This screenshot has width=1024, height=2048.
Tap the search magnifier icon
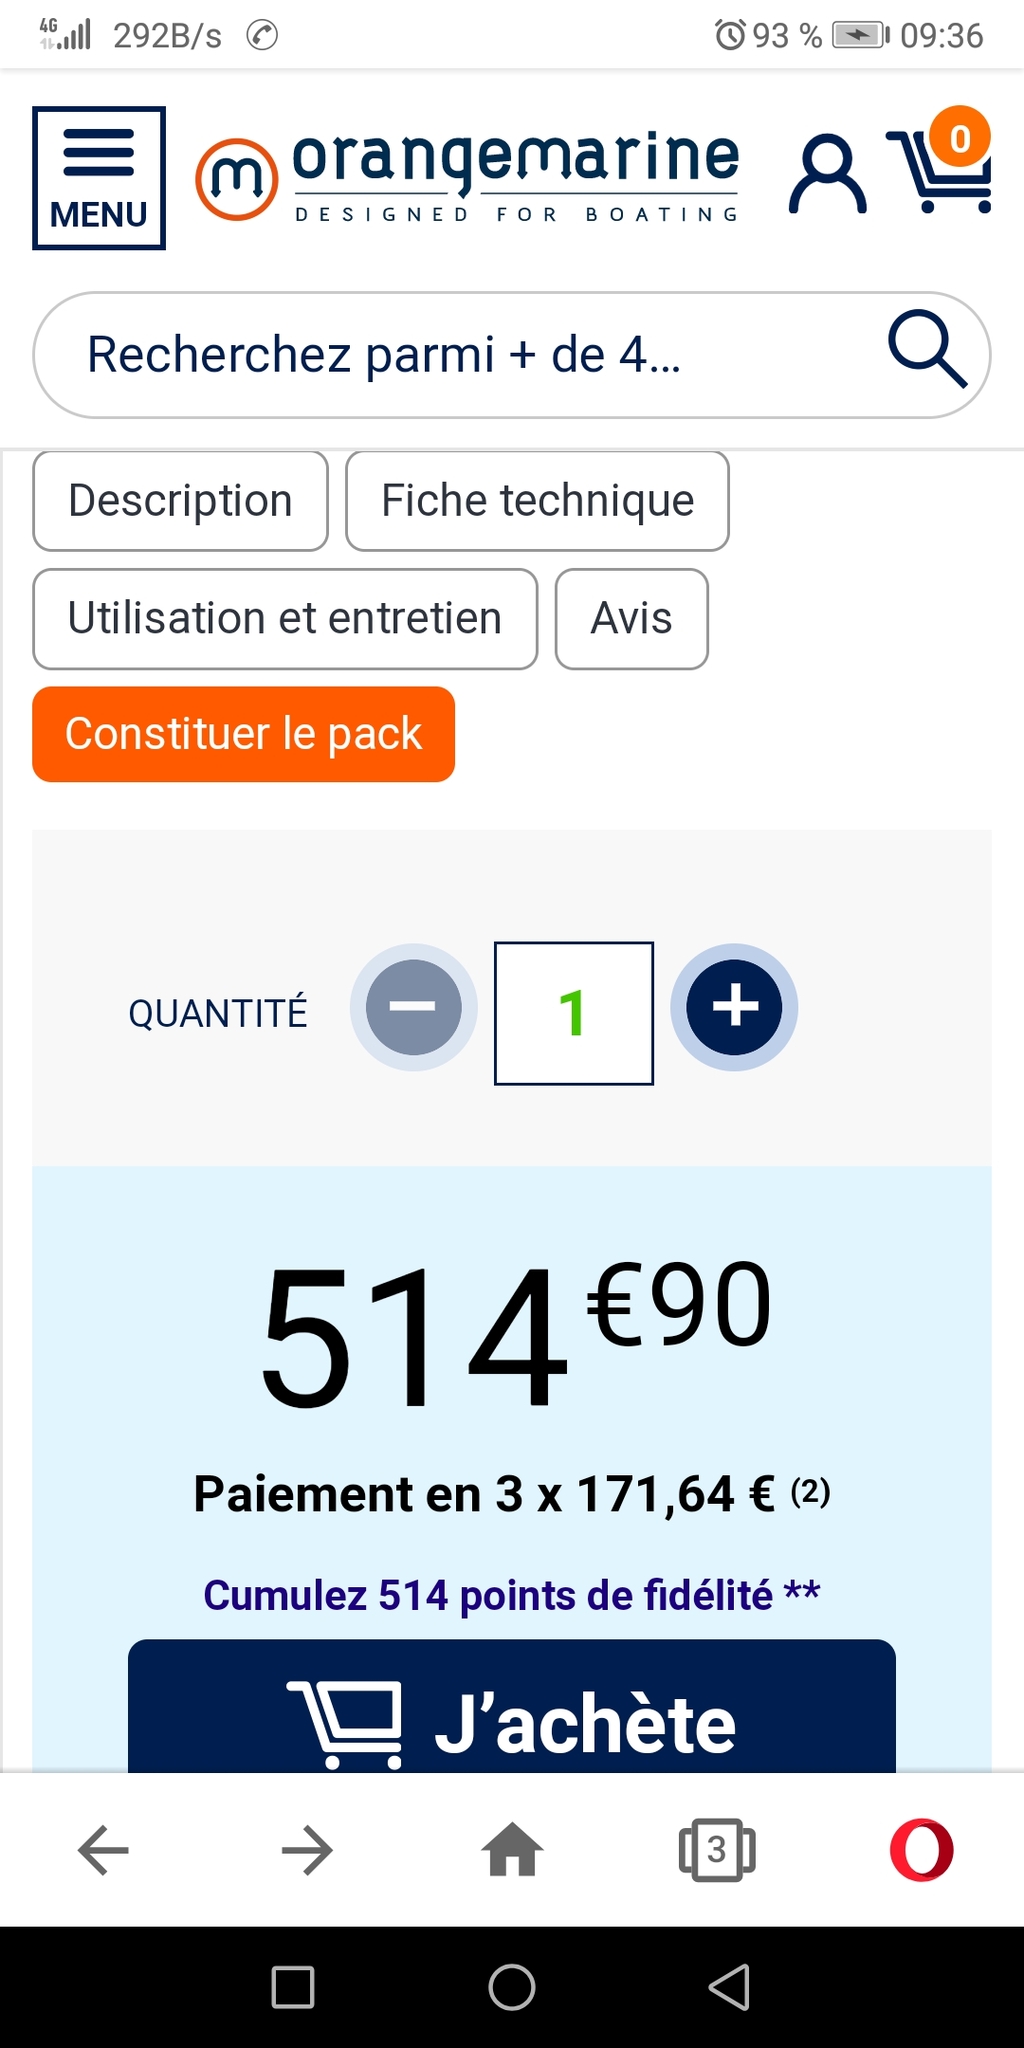927,350
